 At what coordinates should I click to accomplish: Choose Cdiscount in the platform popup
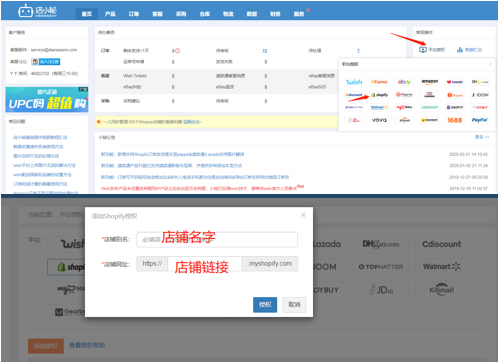(x=354, y=95)
